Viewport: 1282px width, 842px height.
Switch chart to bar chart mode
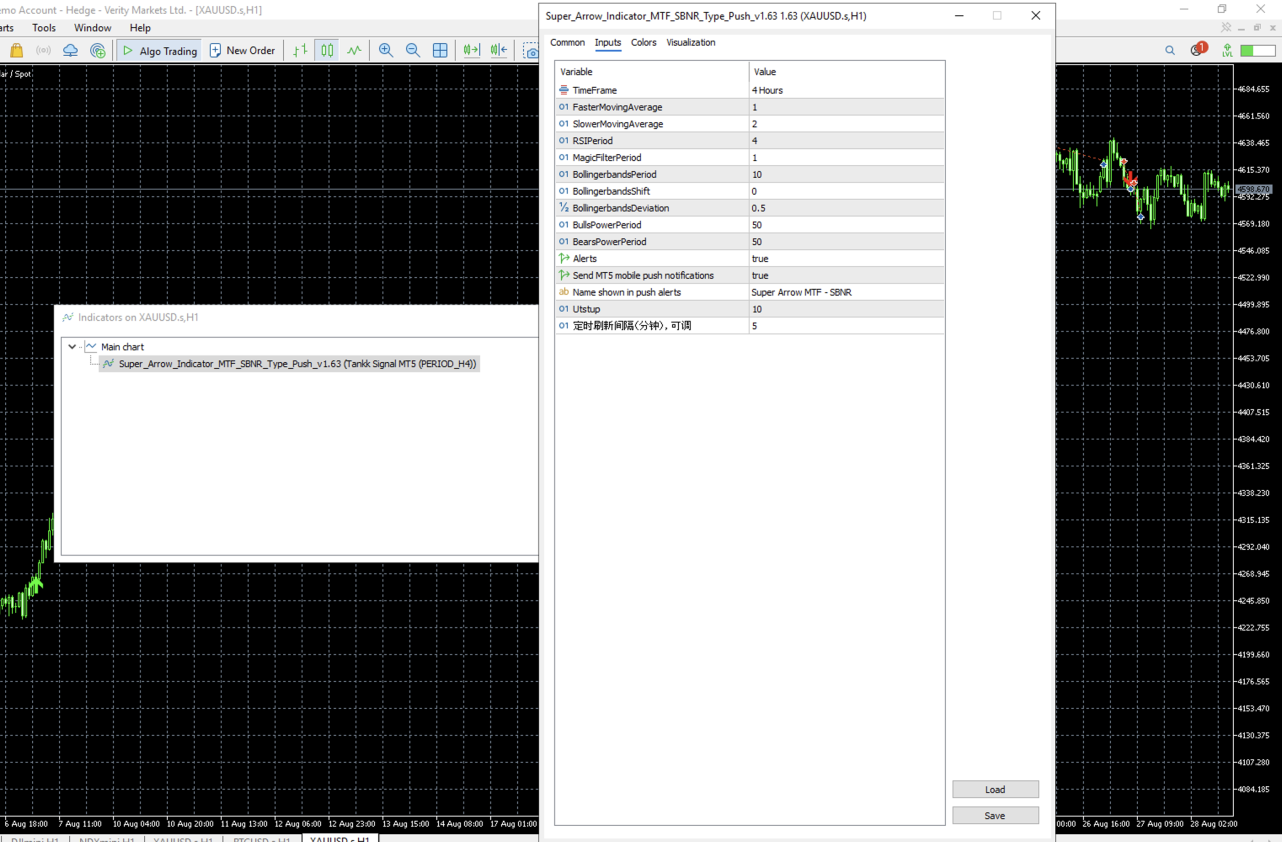300,50
